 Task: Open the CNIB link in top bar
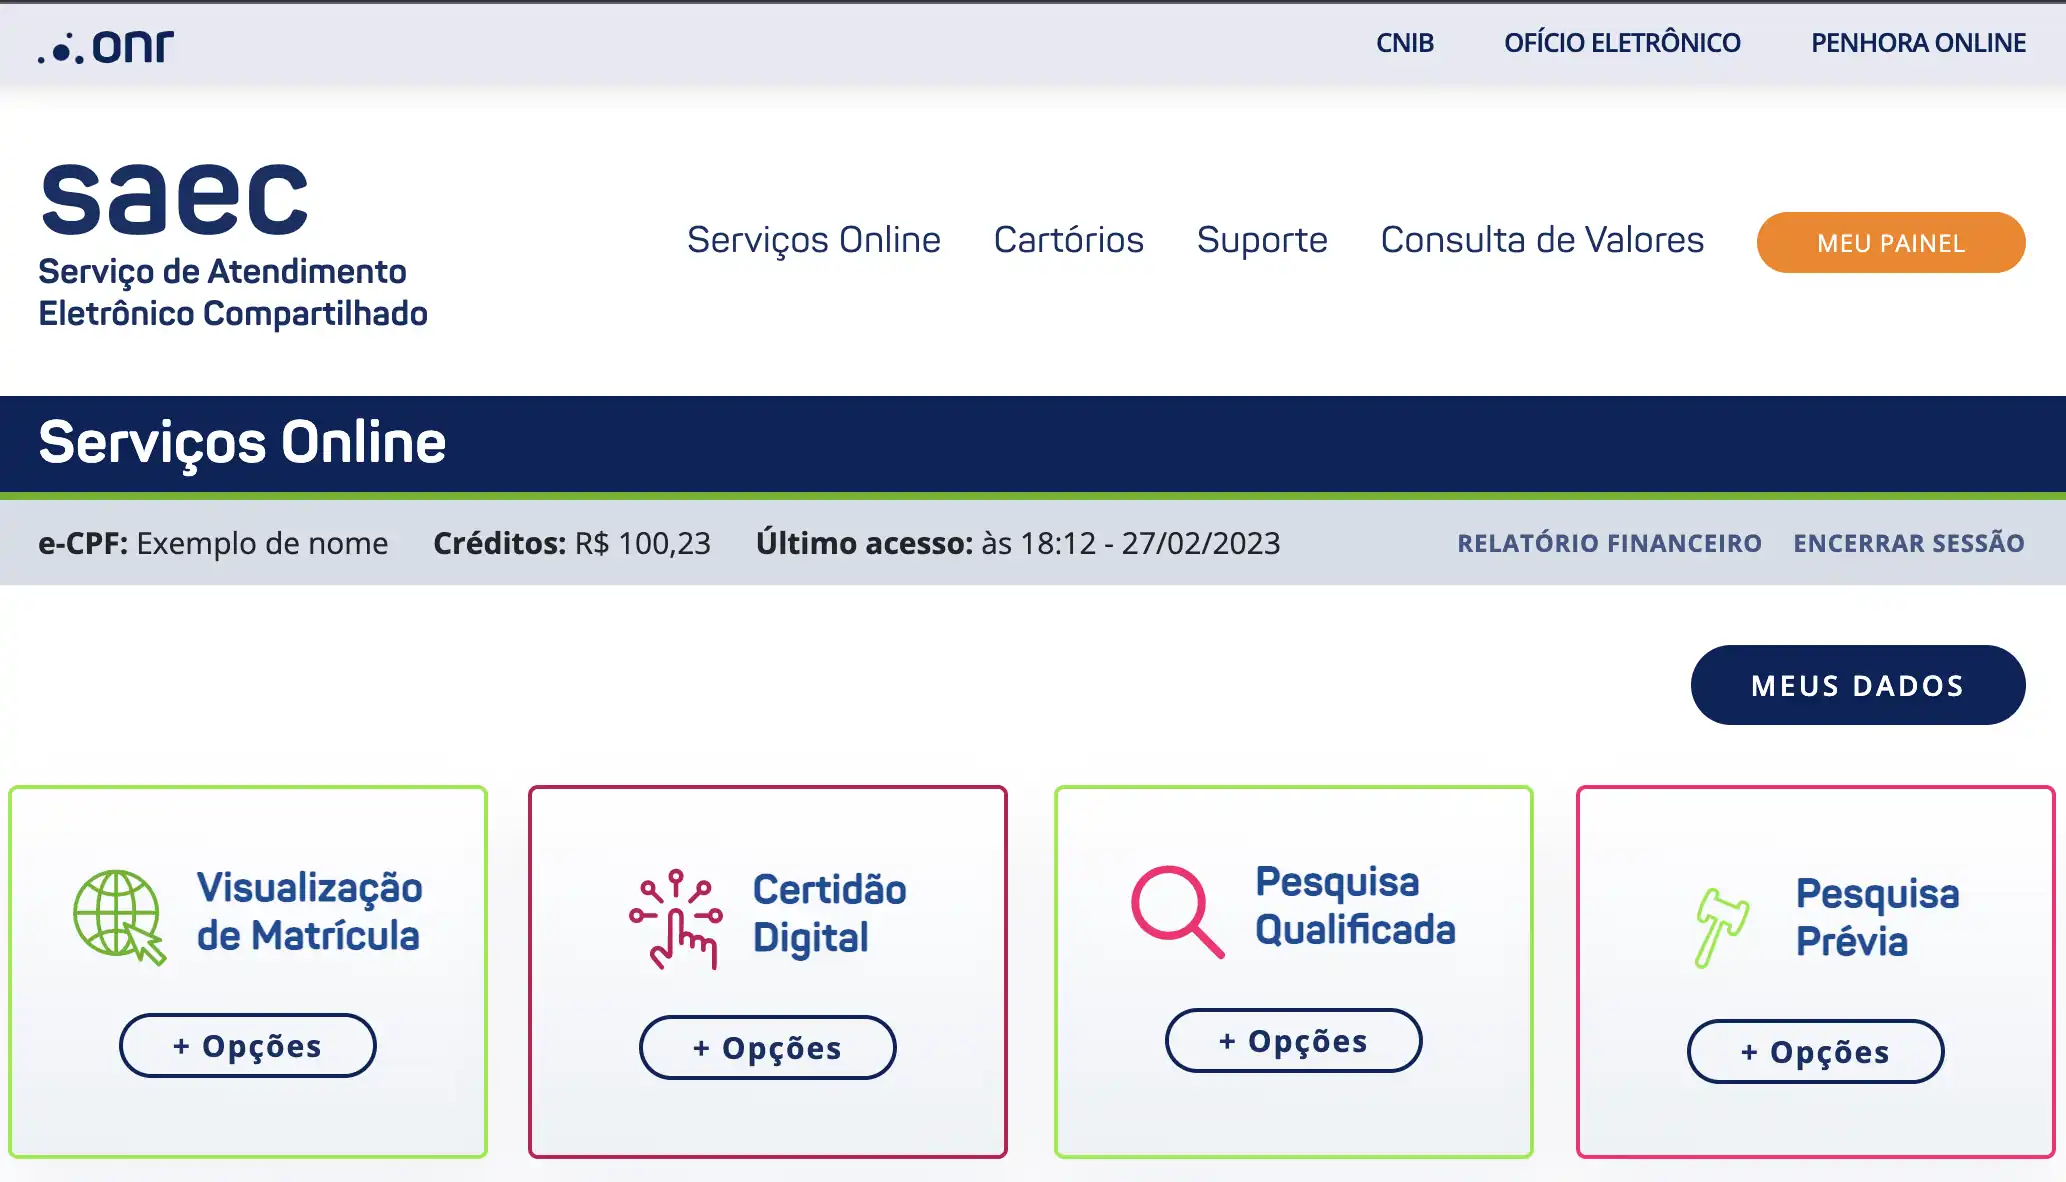click(1404, 43)
